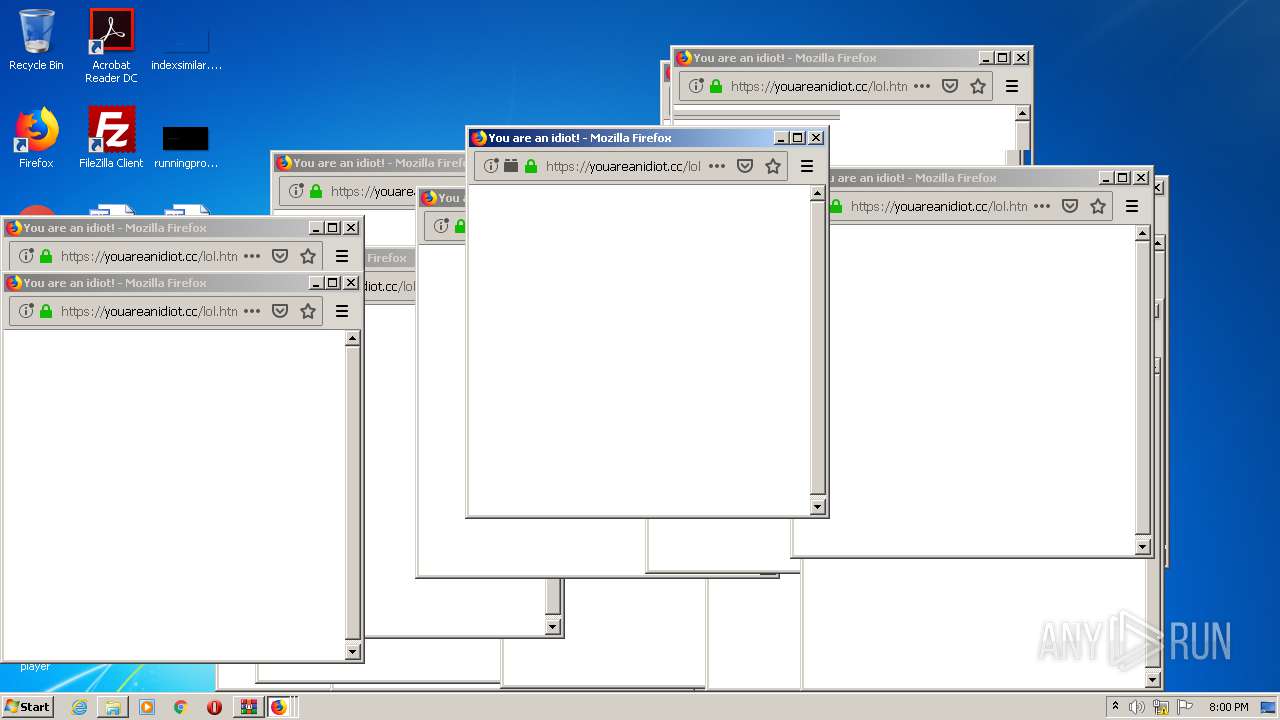Viewport: 1280px width, 720px height.
Task: Save to Pocket in lower left Firefox window
Action: tap(280, 311)
